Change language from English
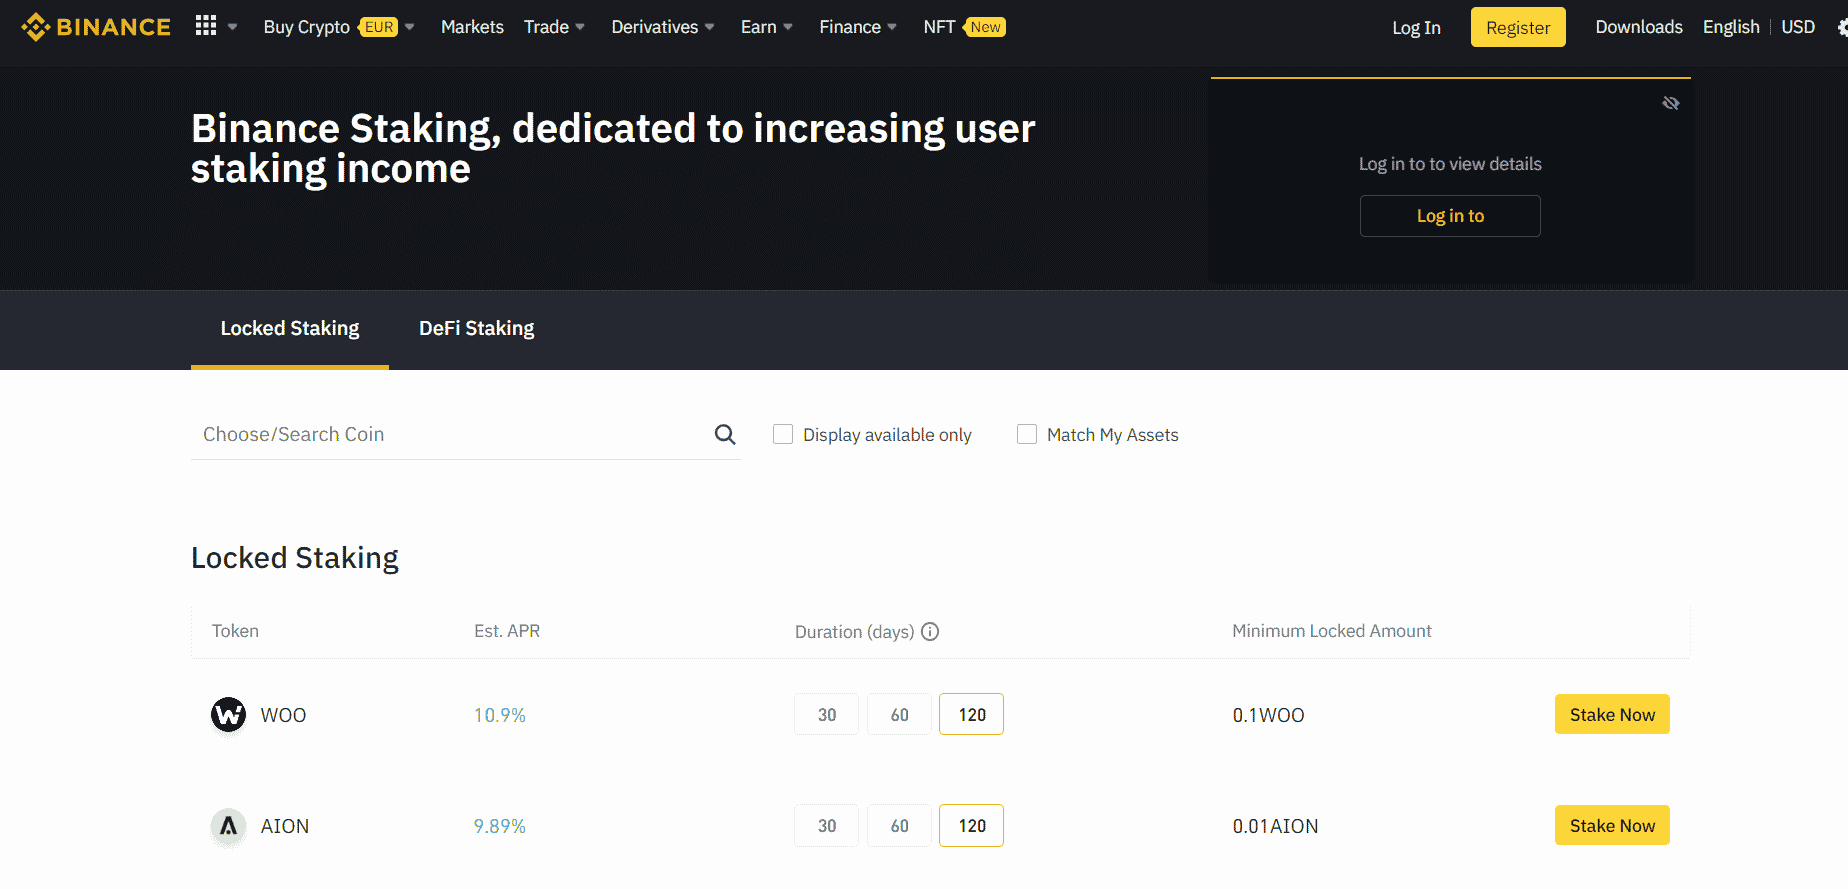The image size is (1848, 889). [1731, 27]
